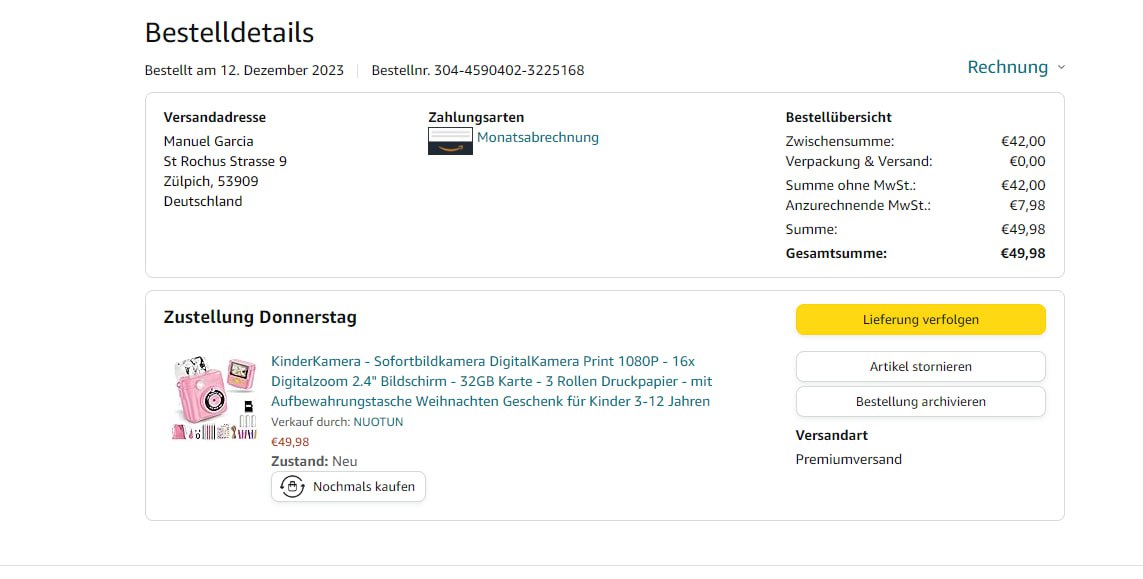Click the Gesamtsumme total amount €49,98

[1022, 253]
